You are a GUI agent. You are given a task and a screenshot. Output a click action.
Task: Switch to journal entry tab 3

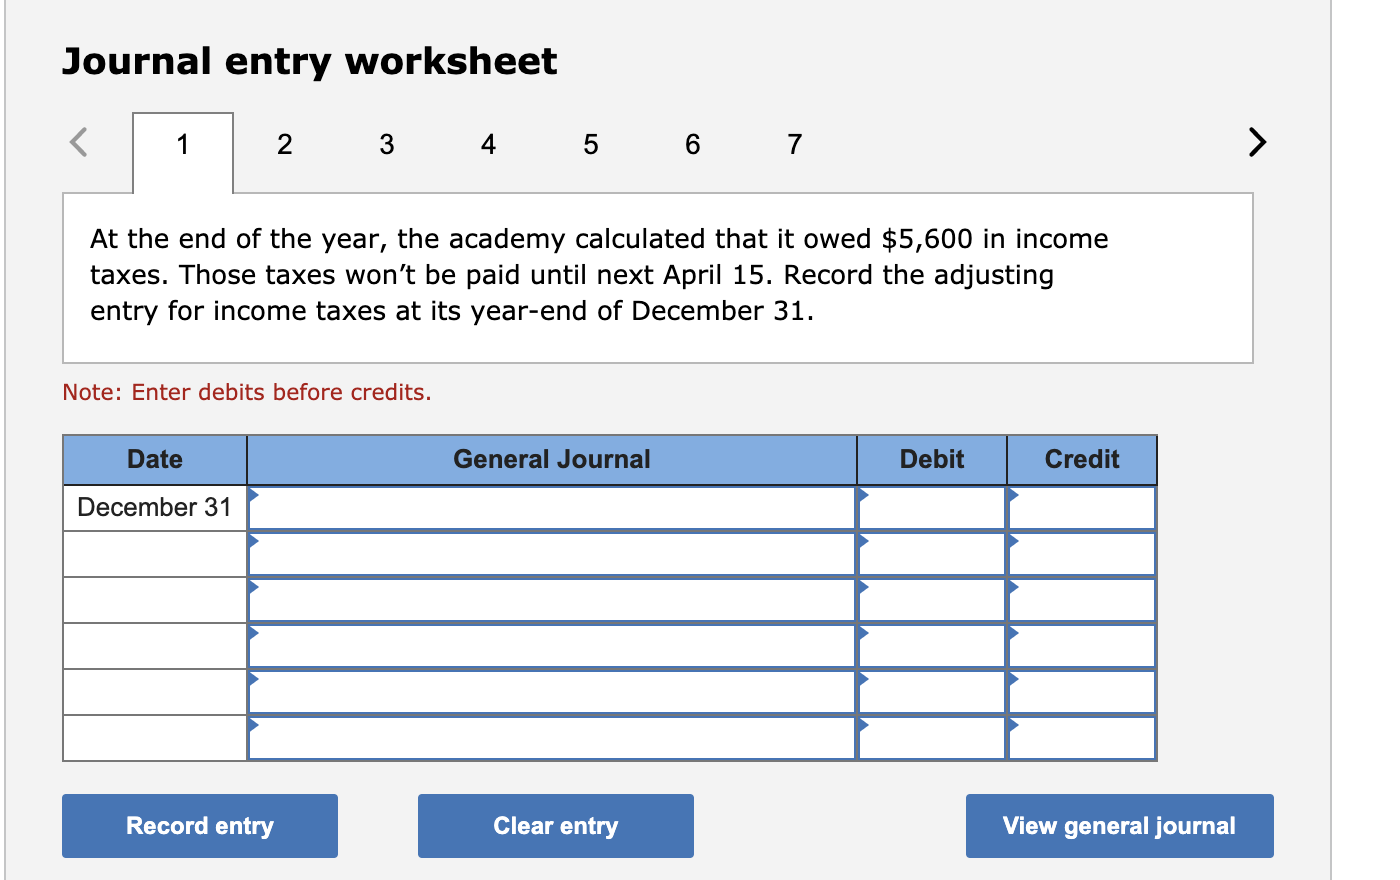387,145
